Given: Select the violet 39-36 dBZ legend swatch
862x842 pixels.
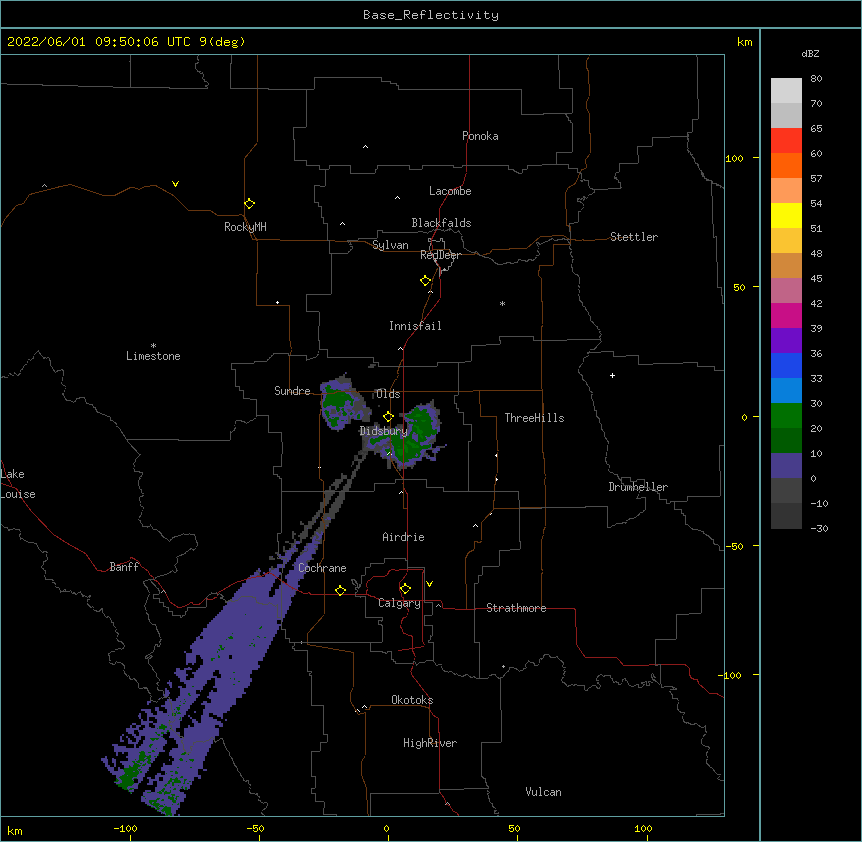Looking at the screenshot, I should [x=786, y=341].
